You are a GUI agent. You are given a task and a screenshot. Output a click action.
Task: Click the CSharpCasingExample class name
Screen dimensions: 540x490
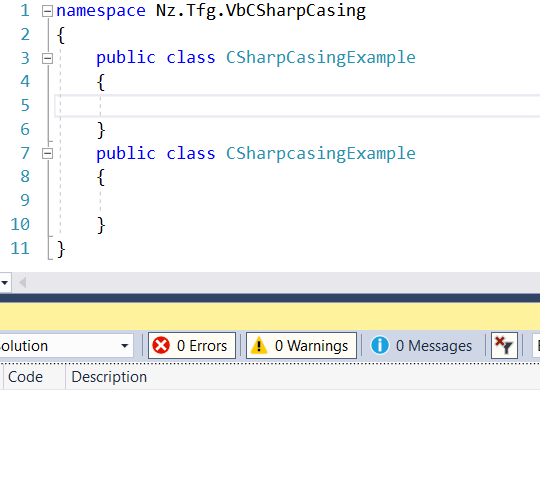point(321,58)
